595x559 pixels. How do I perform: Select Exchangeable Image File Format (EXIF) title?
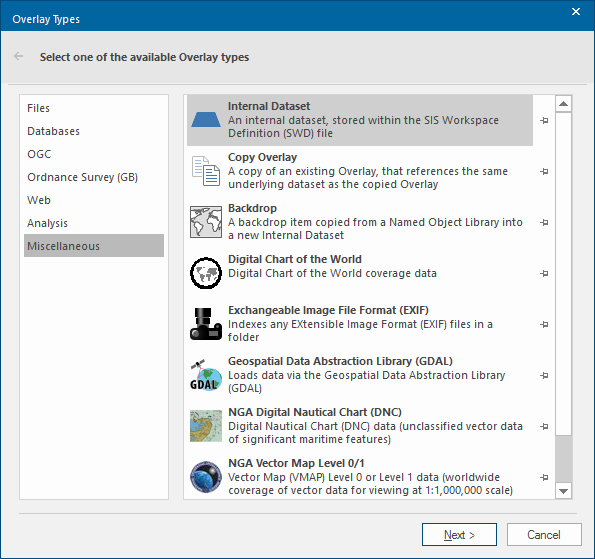click(328, 310)
